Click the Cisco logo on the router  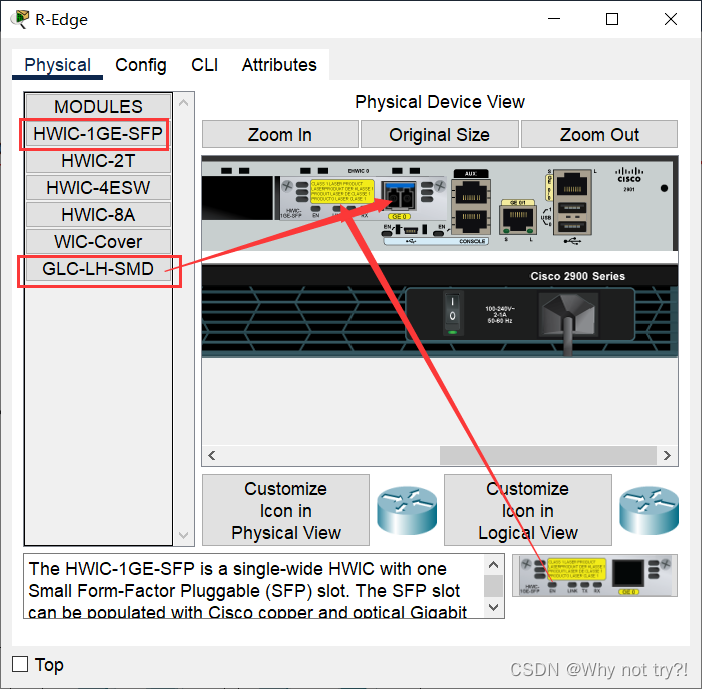point(629,175)
